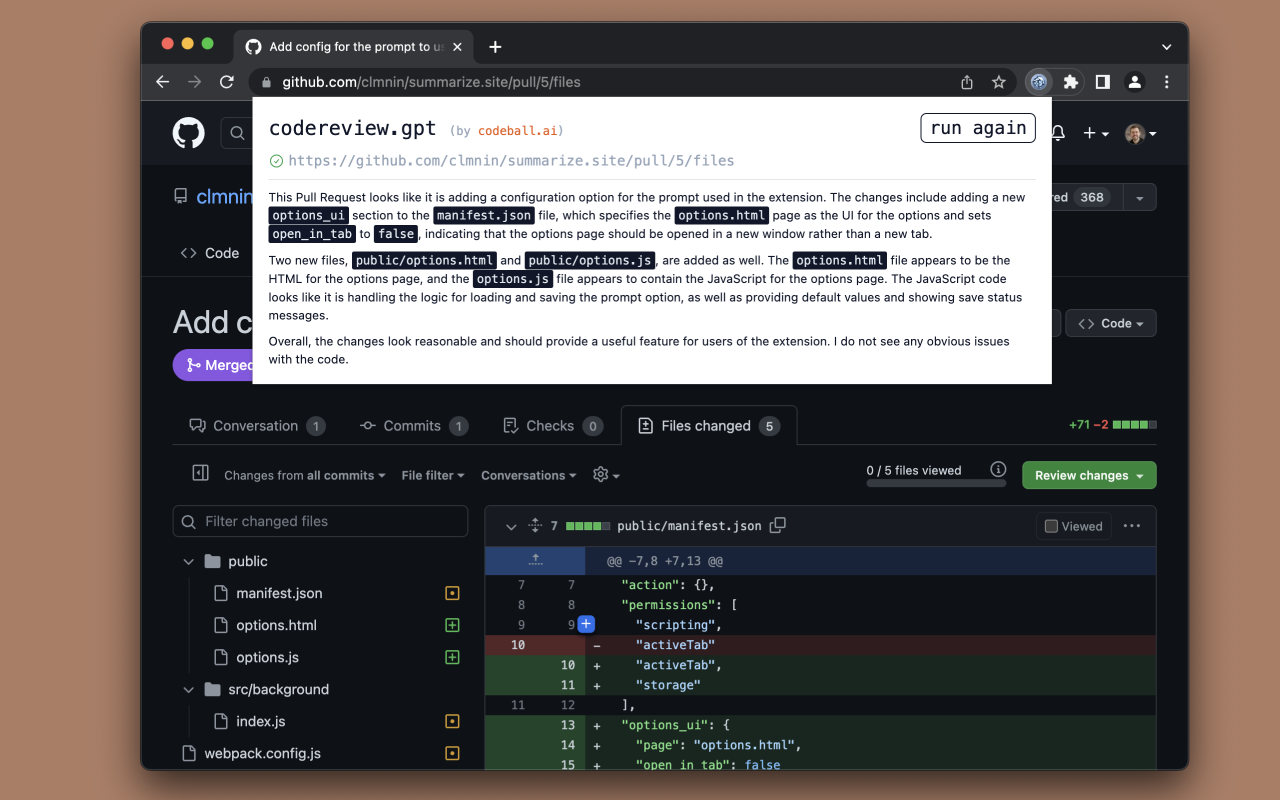Click the files viewed progress bar
This screenshot has width=1280, height=800.
pyautogui.click(x=936, y=484)
